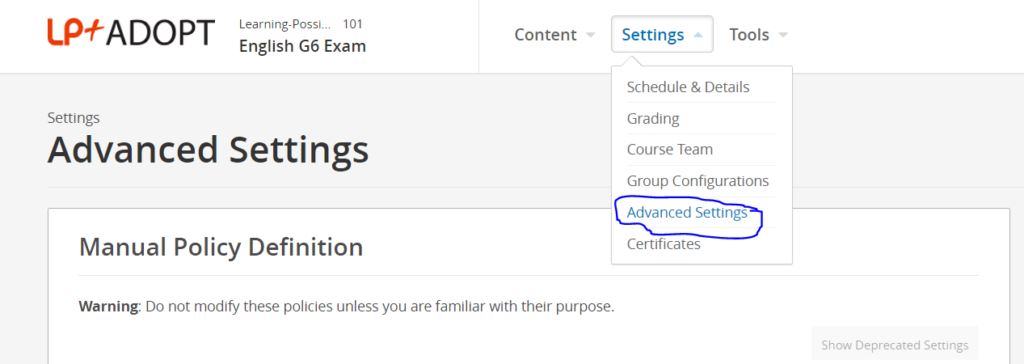Collapse Settings menu using its up arrow
1024x364 pixels.
click(x=697, y=35)
